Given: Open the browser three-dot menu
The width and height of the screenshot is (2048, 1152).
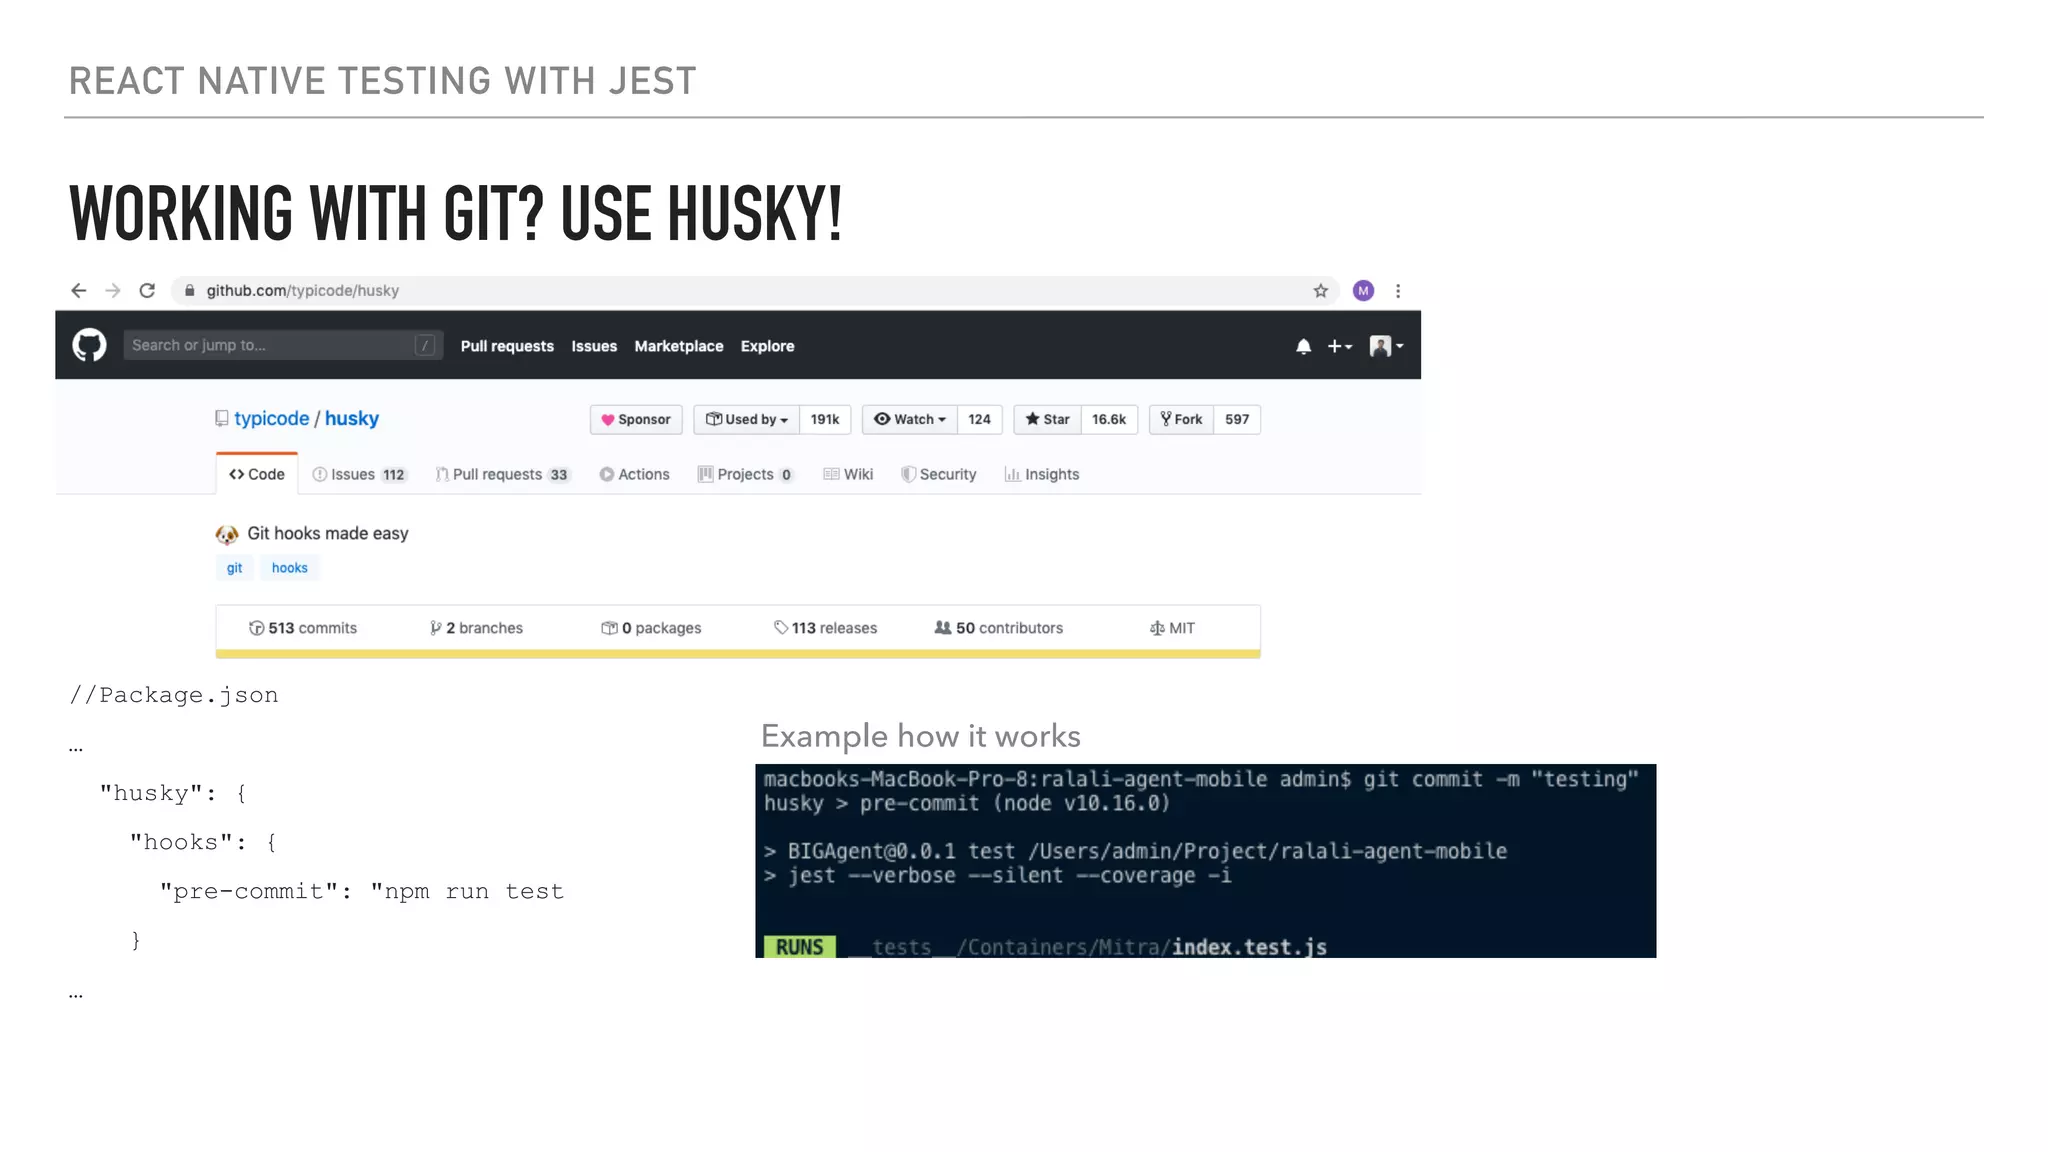Looking at the screenshot, I should (1398, 291).
